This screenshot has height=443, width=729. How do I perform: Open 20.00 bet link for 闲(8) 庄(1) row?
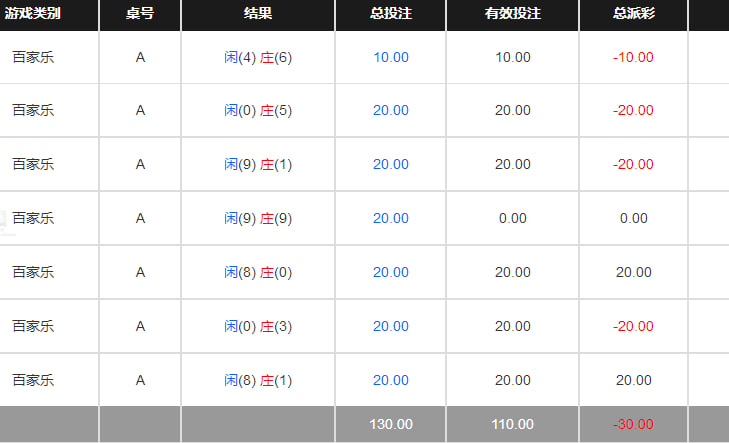click(391, 380)
